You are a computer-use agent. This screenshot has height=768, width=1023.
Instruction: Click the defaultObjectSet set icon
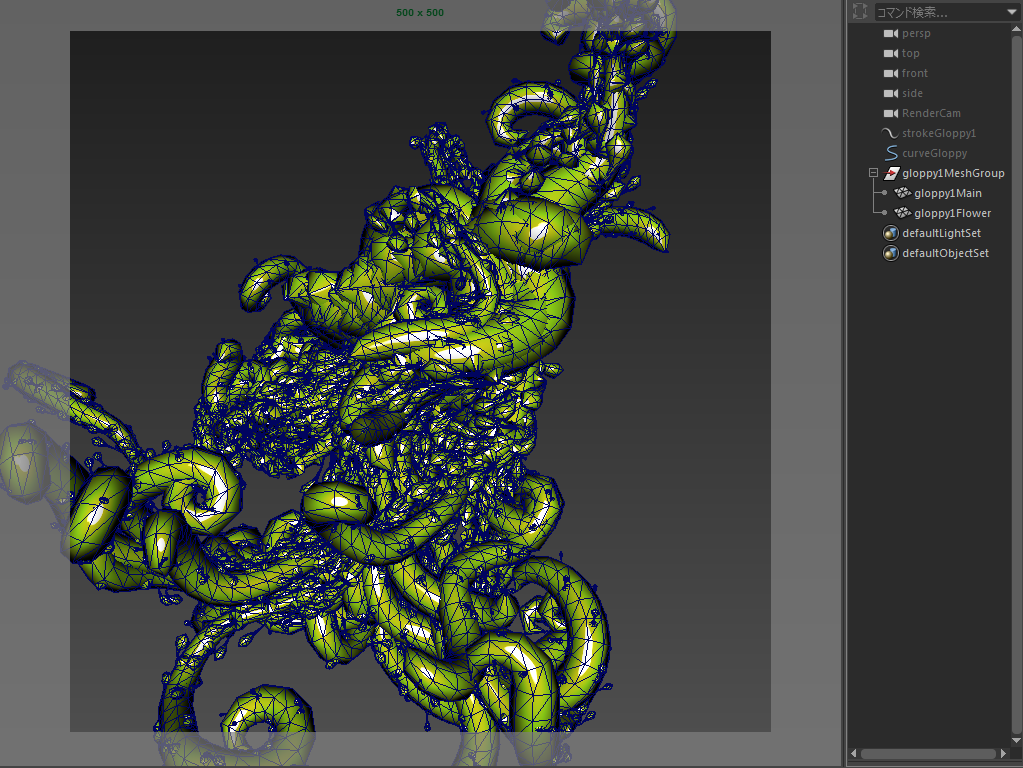[x=891, y=253]
